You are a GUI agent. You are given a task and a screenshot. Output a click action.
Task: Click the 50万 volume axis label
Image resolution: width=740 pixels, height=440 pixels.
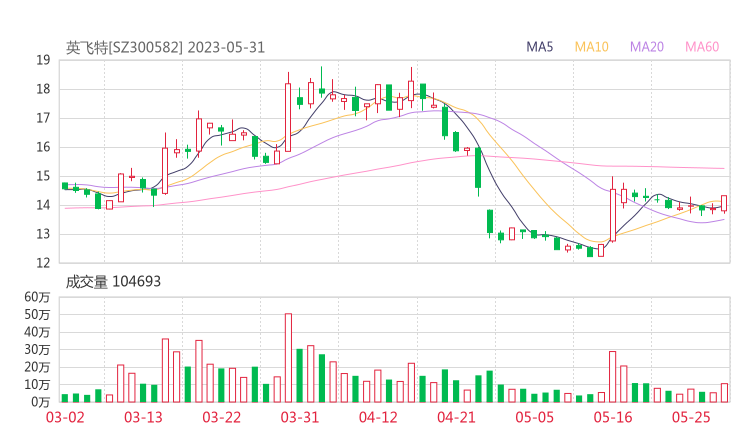37,314
